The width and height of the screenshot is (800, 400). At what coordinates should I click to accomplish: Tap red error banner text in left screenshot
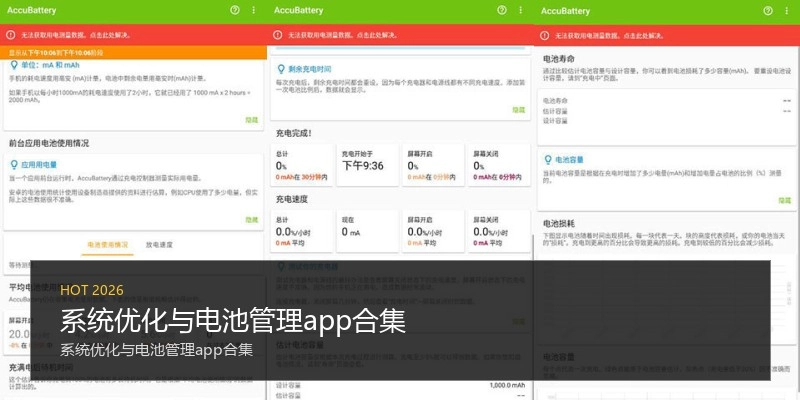point(76,35)
